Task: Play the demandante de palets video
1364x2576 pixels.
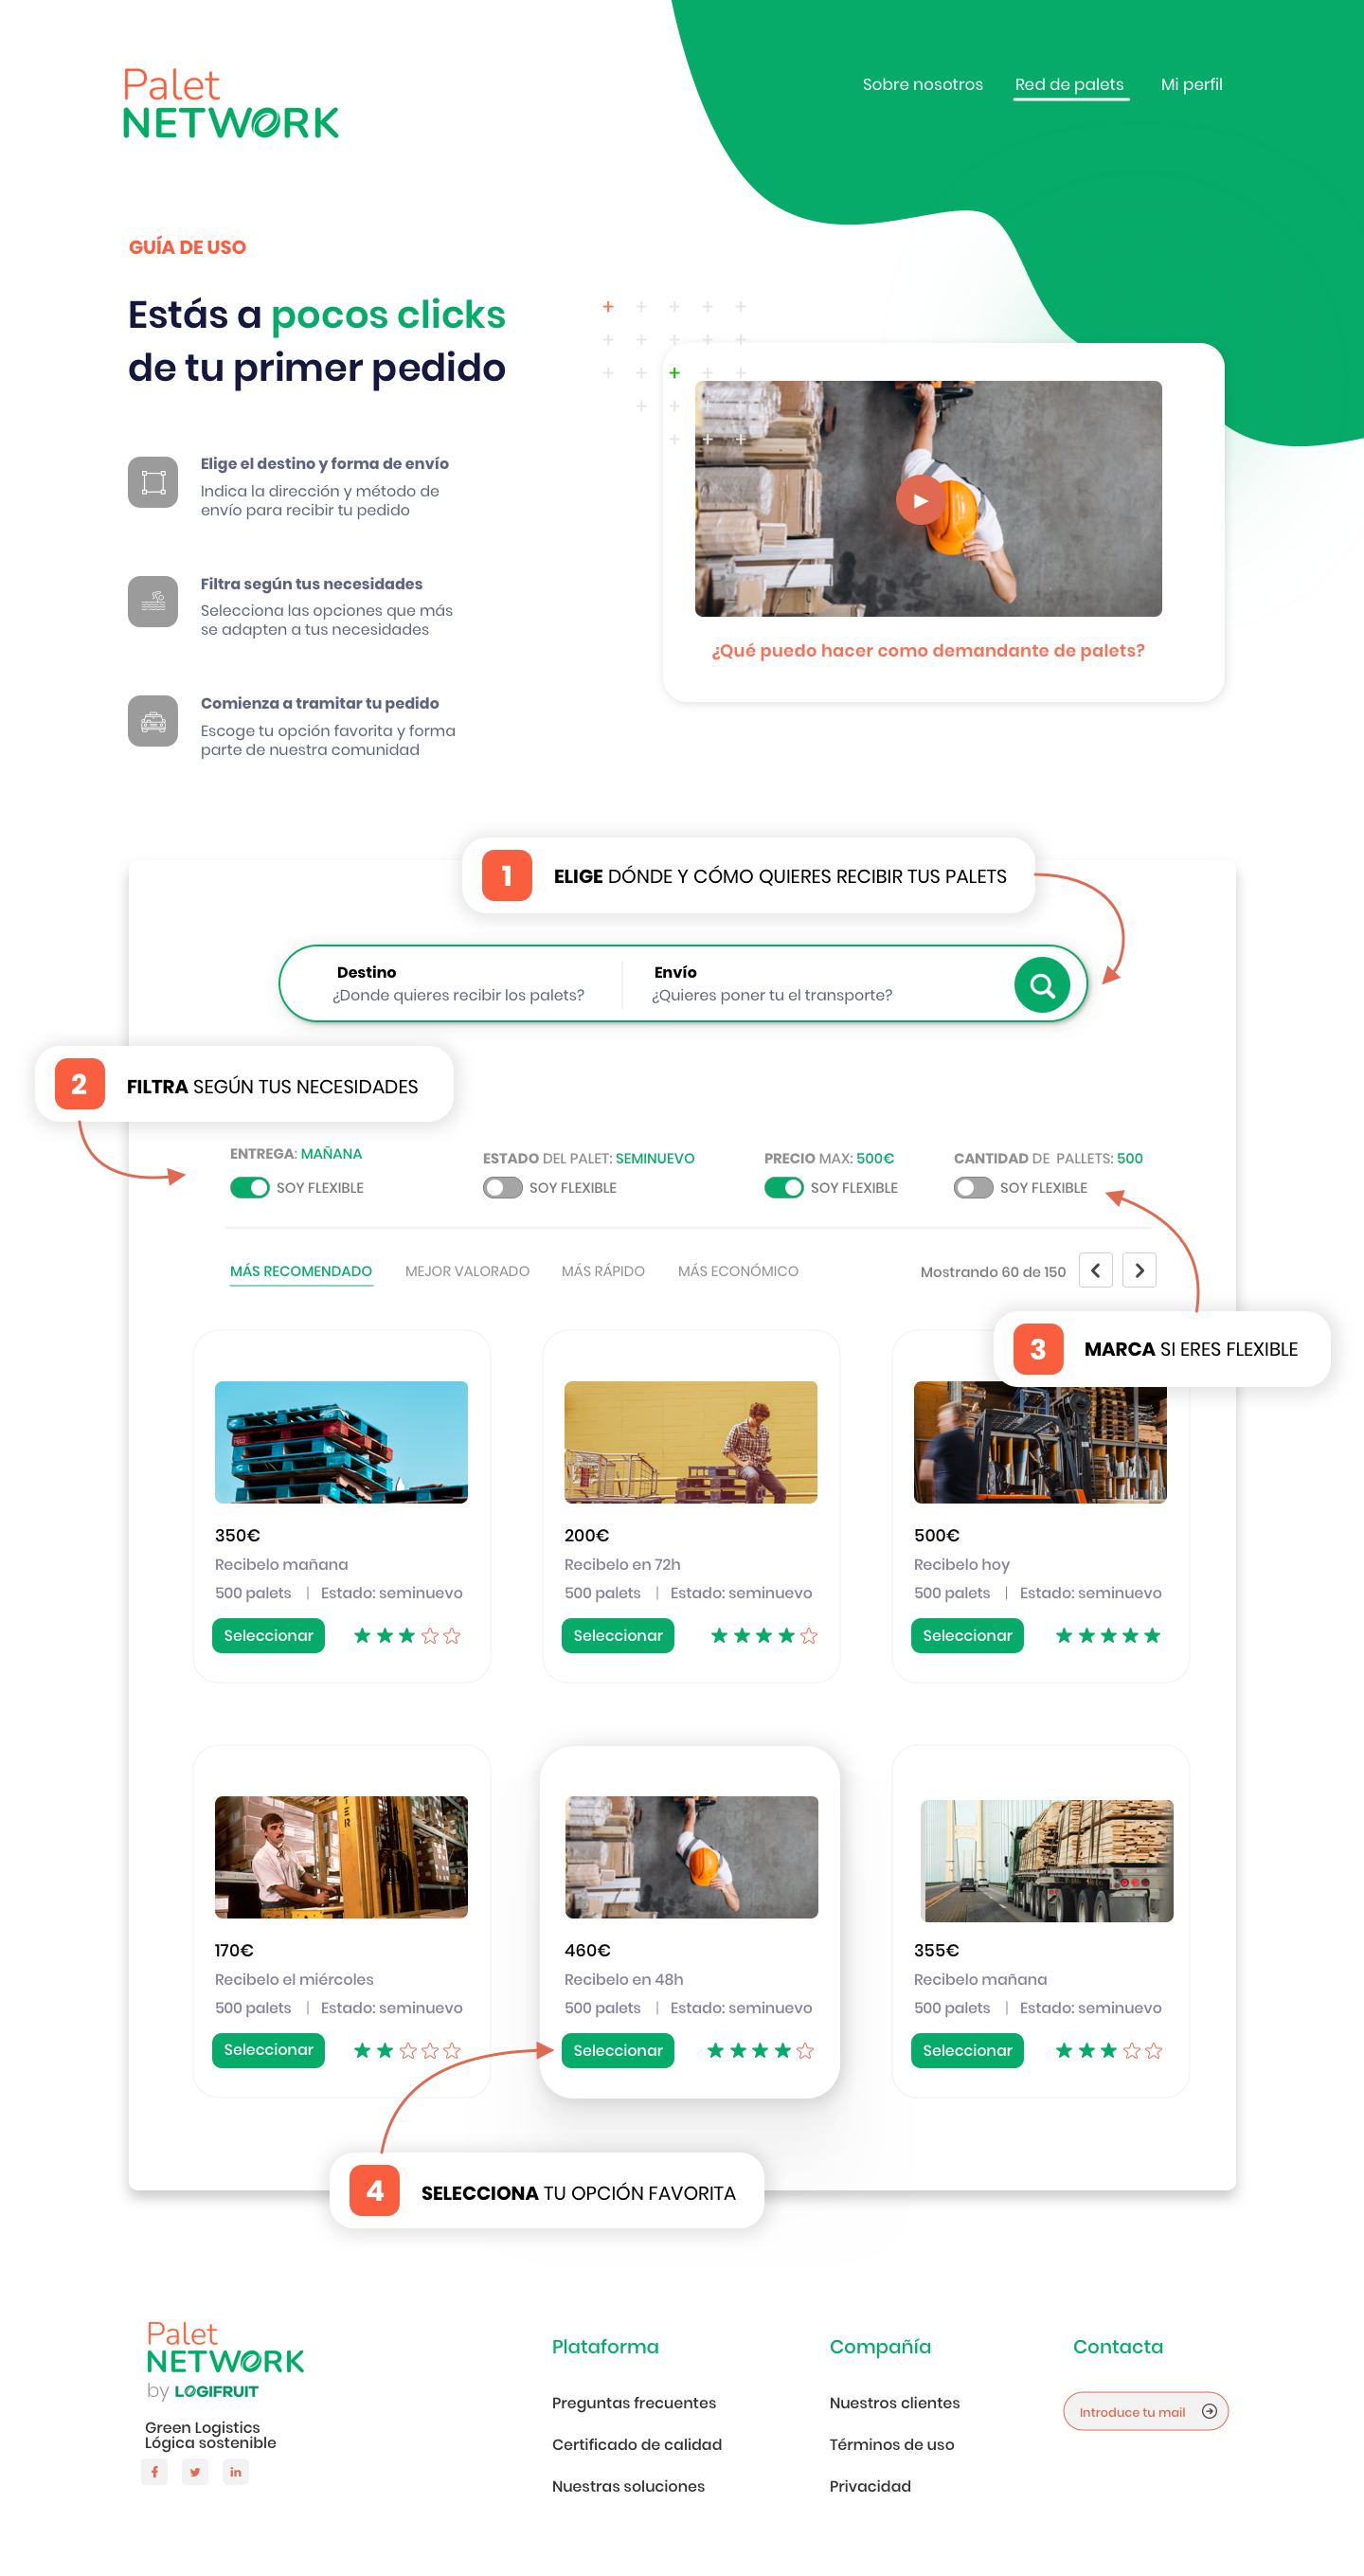Action: click(x=920, y=500)
